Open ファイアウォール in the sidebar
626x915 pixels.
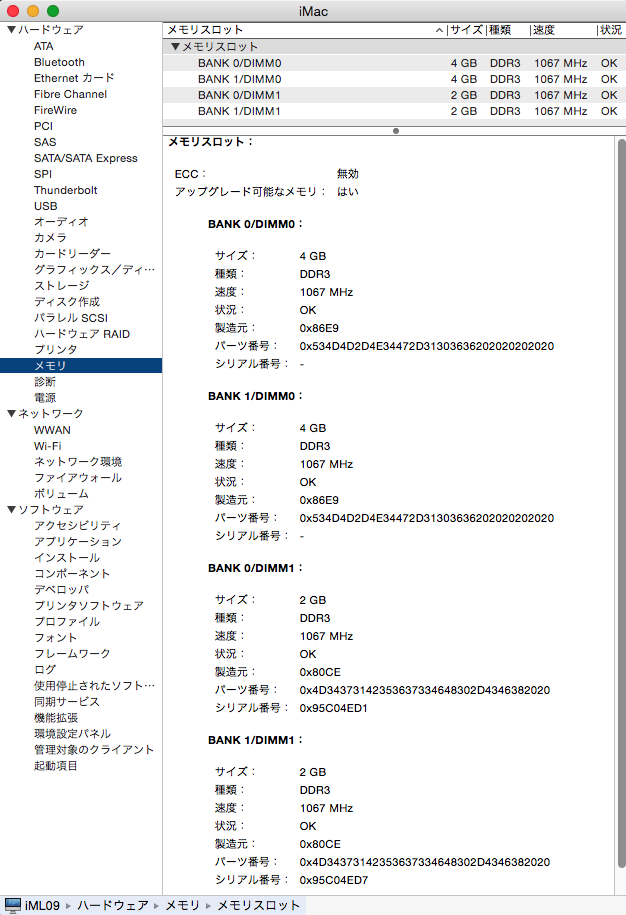78,478
